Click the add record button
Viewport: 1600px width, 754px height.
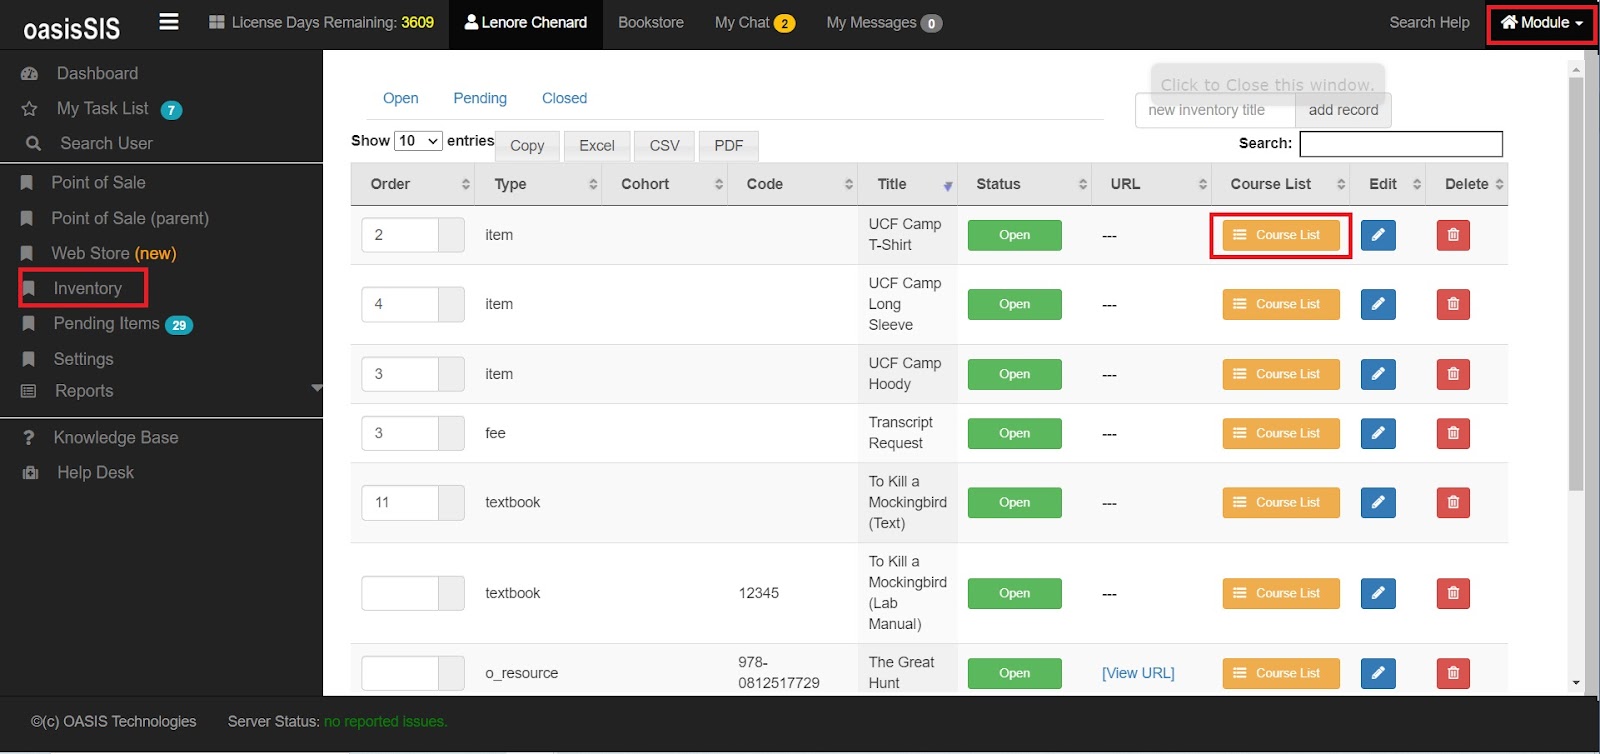pos(1343,110)
